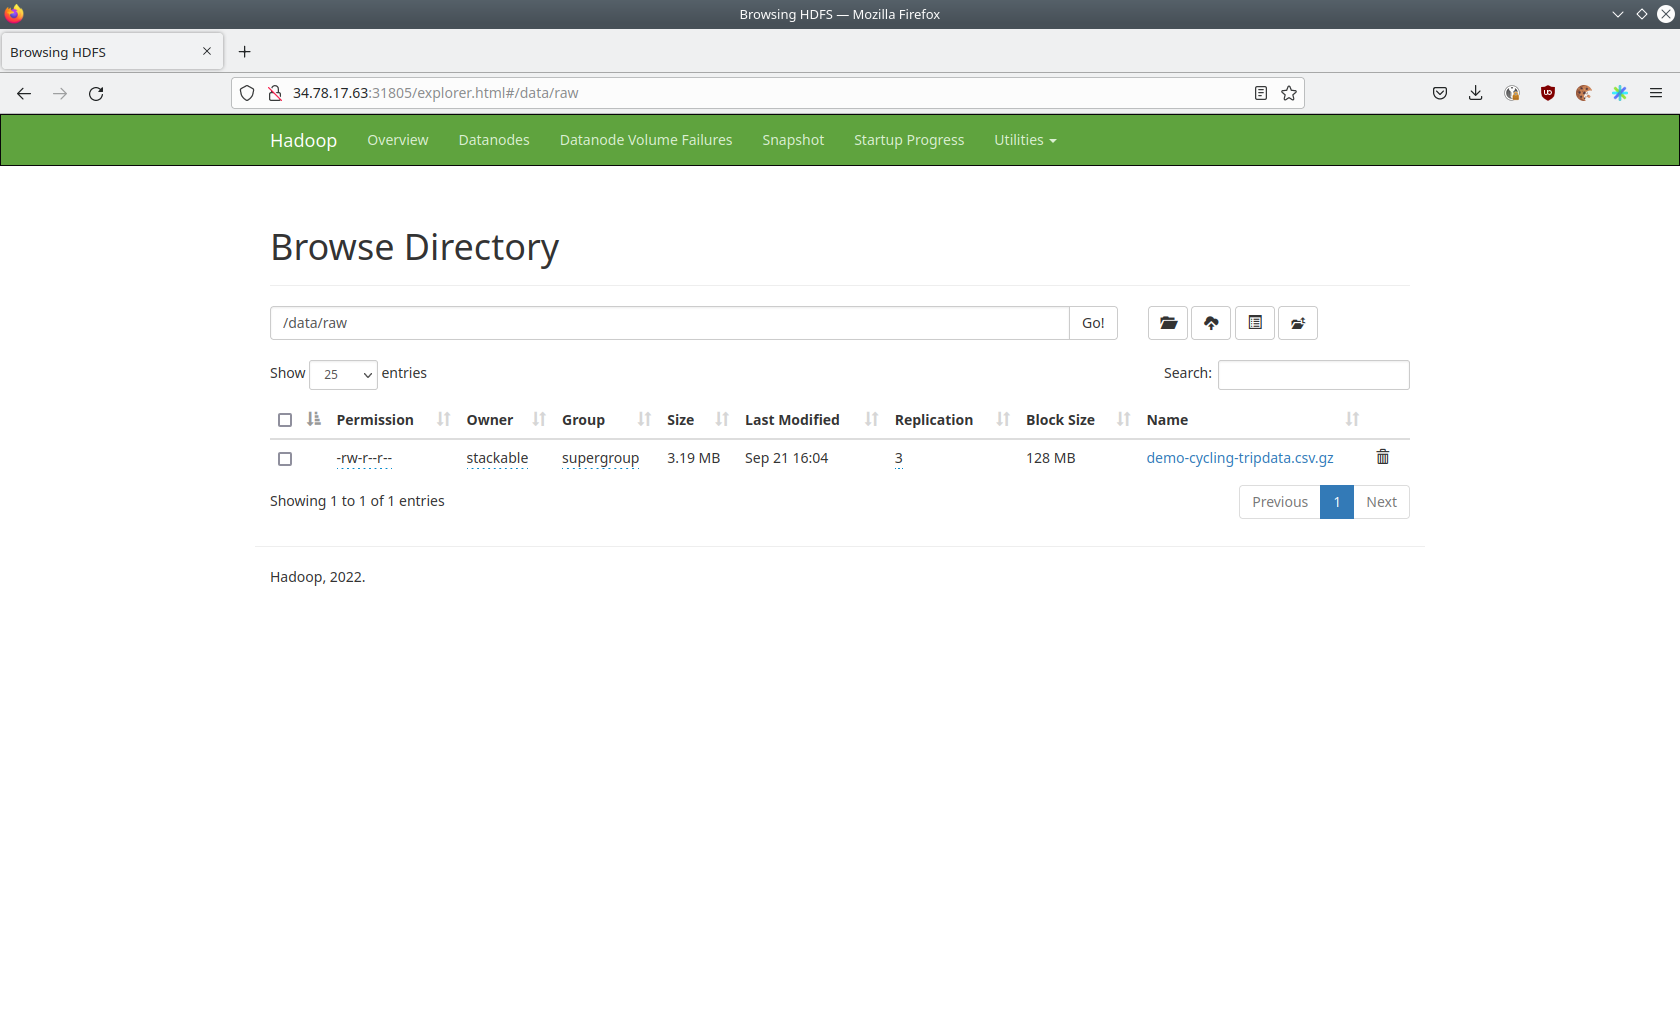Toggle the select-all checkbox in table header
The width and height of the screenshot is (1680, 1012).
(x=285, y=420)
